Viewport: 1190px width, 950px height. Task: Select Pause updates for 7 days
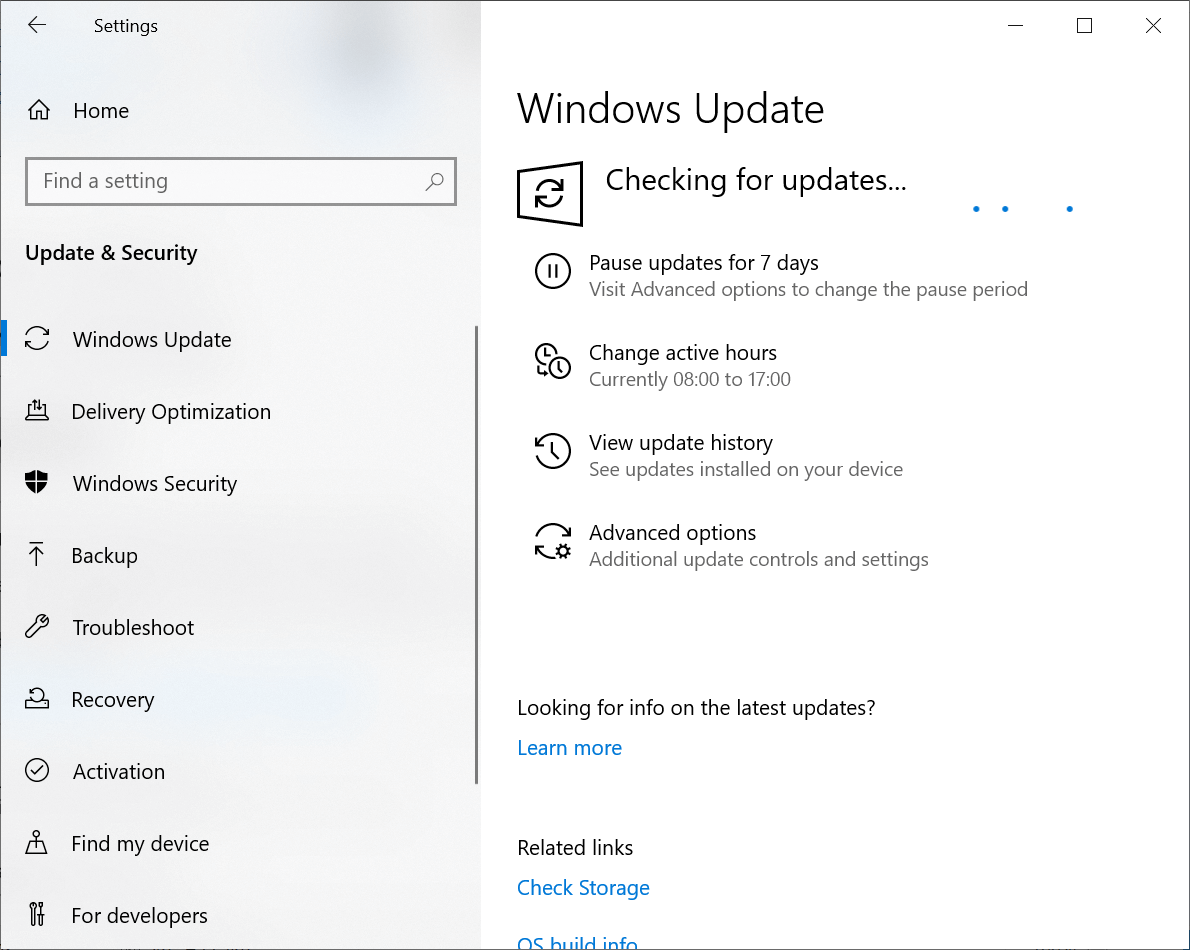(704, 263)
